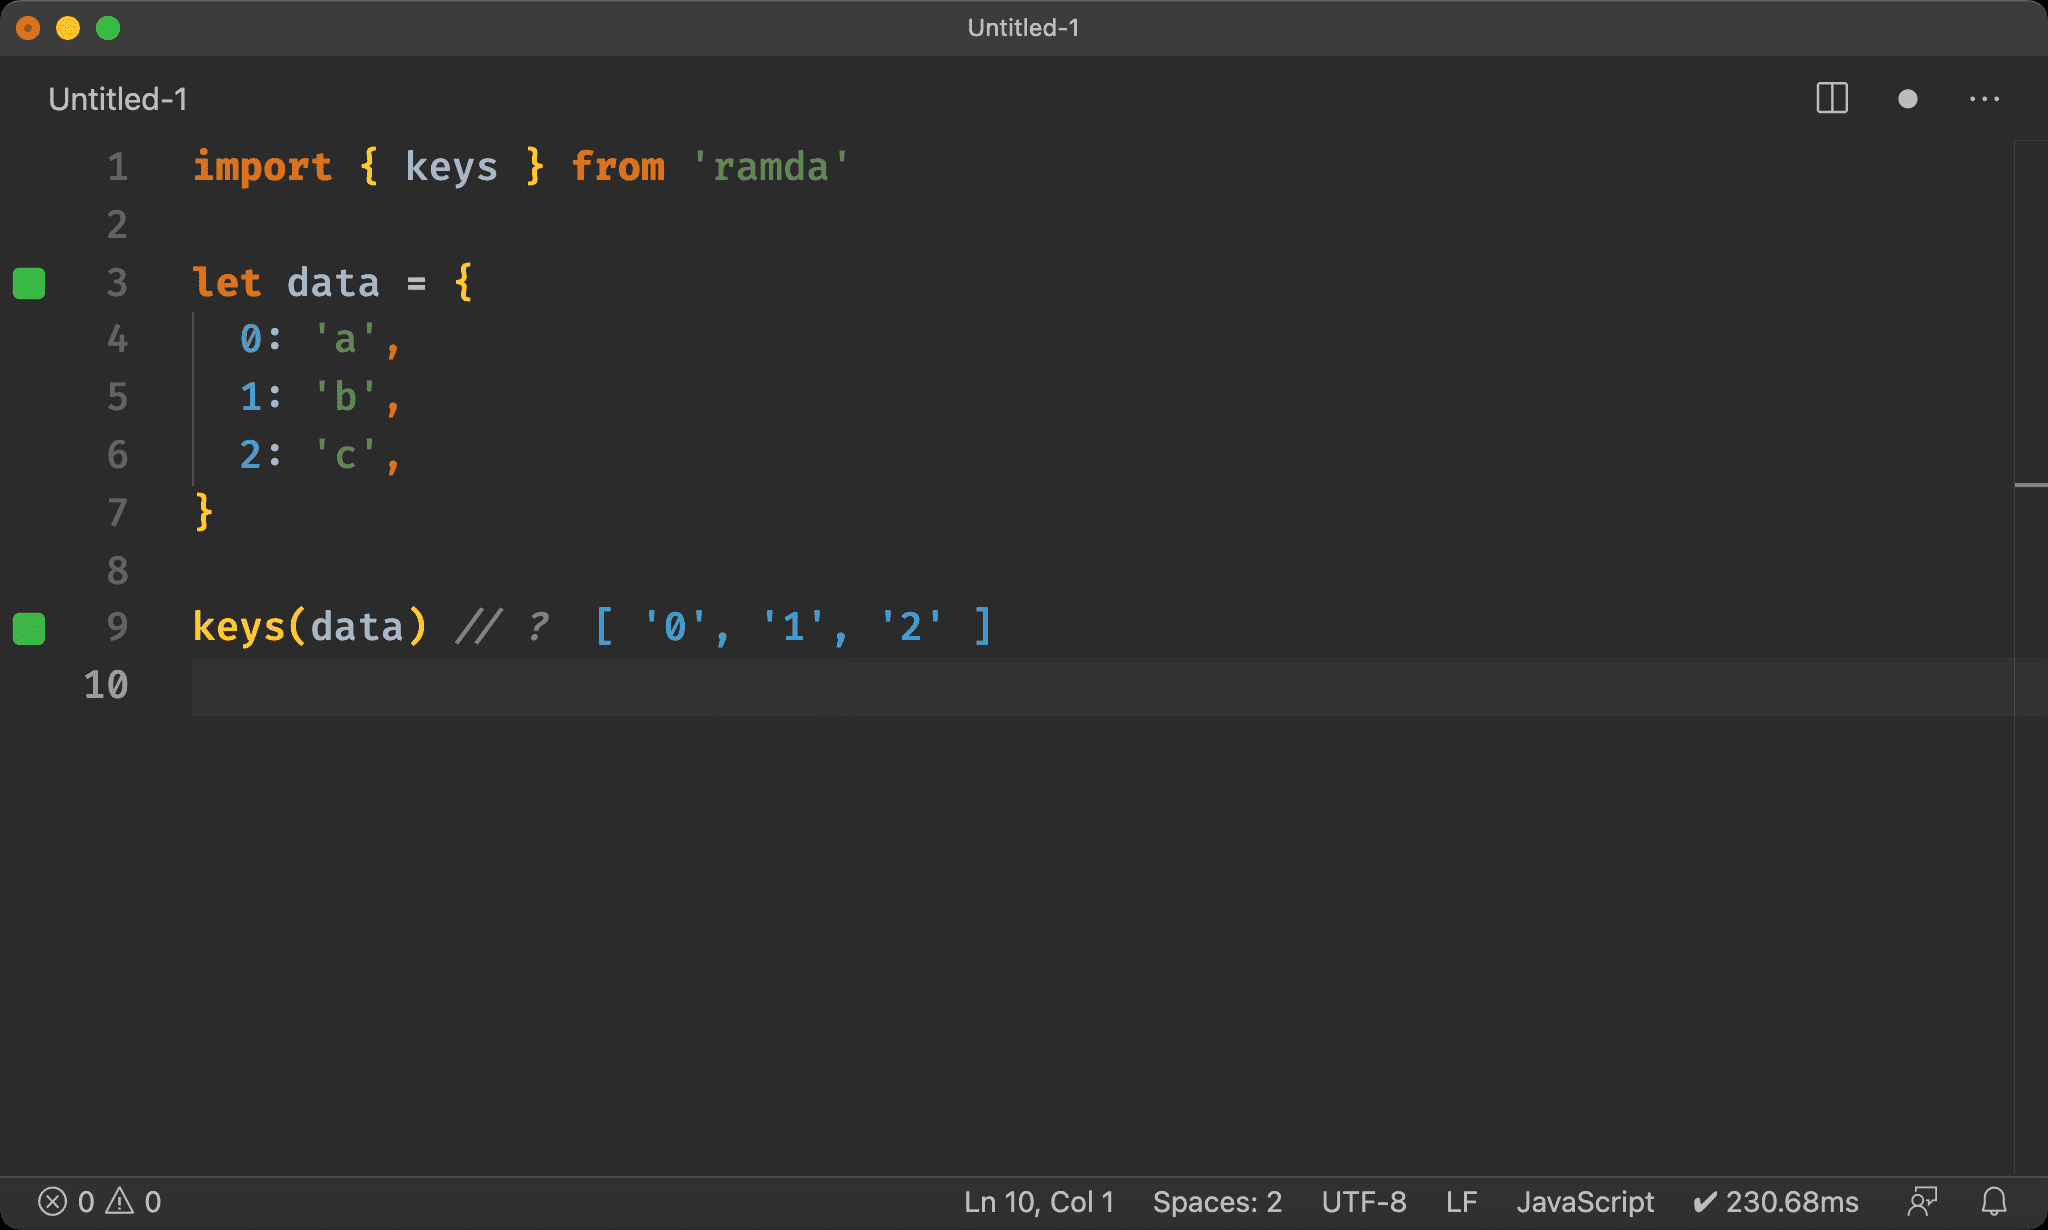Screen dimensions: 2048x1230
Task: Click the errors count icon in status bar
Action: [x=53, y=1201]
